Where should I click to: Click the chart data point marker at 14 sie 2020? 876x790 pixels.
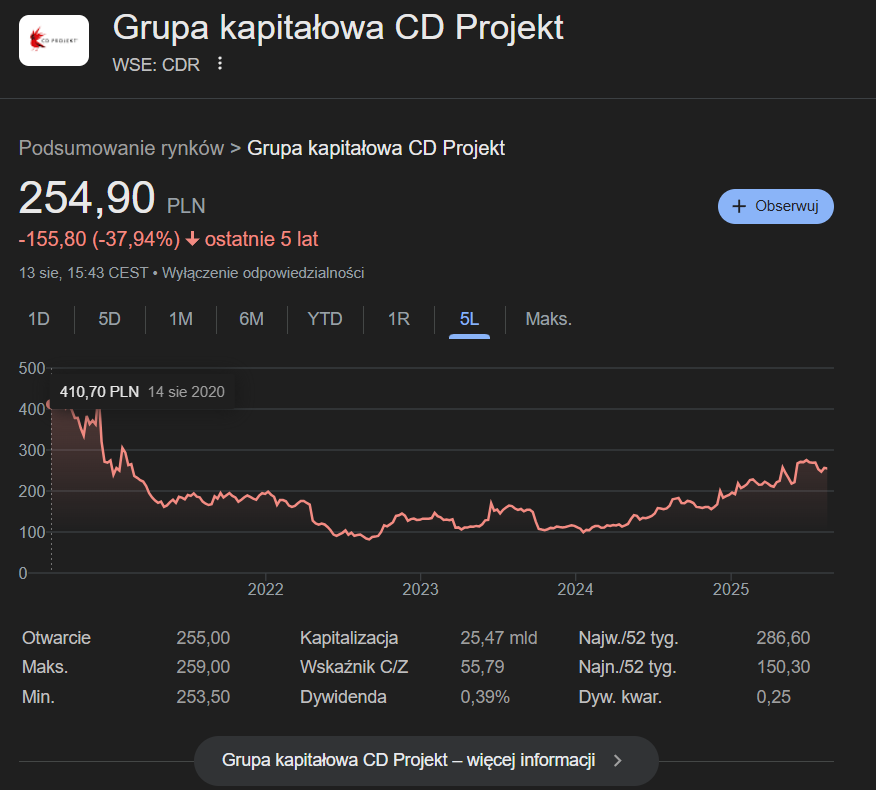(50, 404)
